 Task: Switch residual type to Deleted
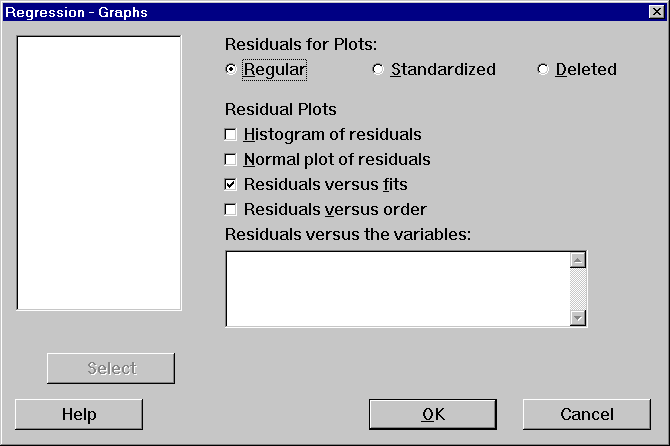point(543,69)
